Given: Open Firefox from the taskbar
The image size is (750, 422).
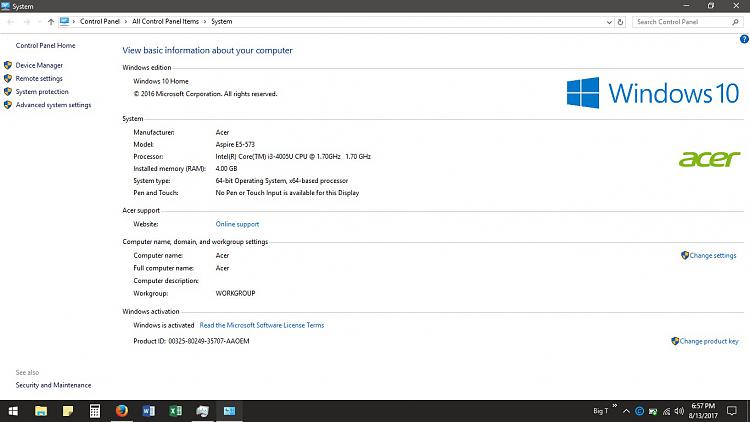Looking at the screenshot, I should point(122,411).
